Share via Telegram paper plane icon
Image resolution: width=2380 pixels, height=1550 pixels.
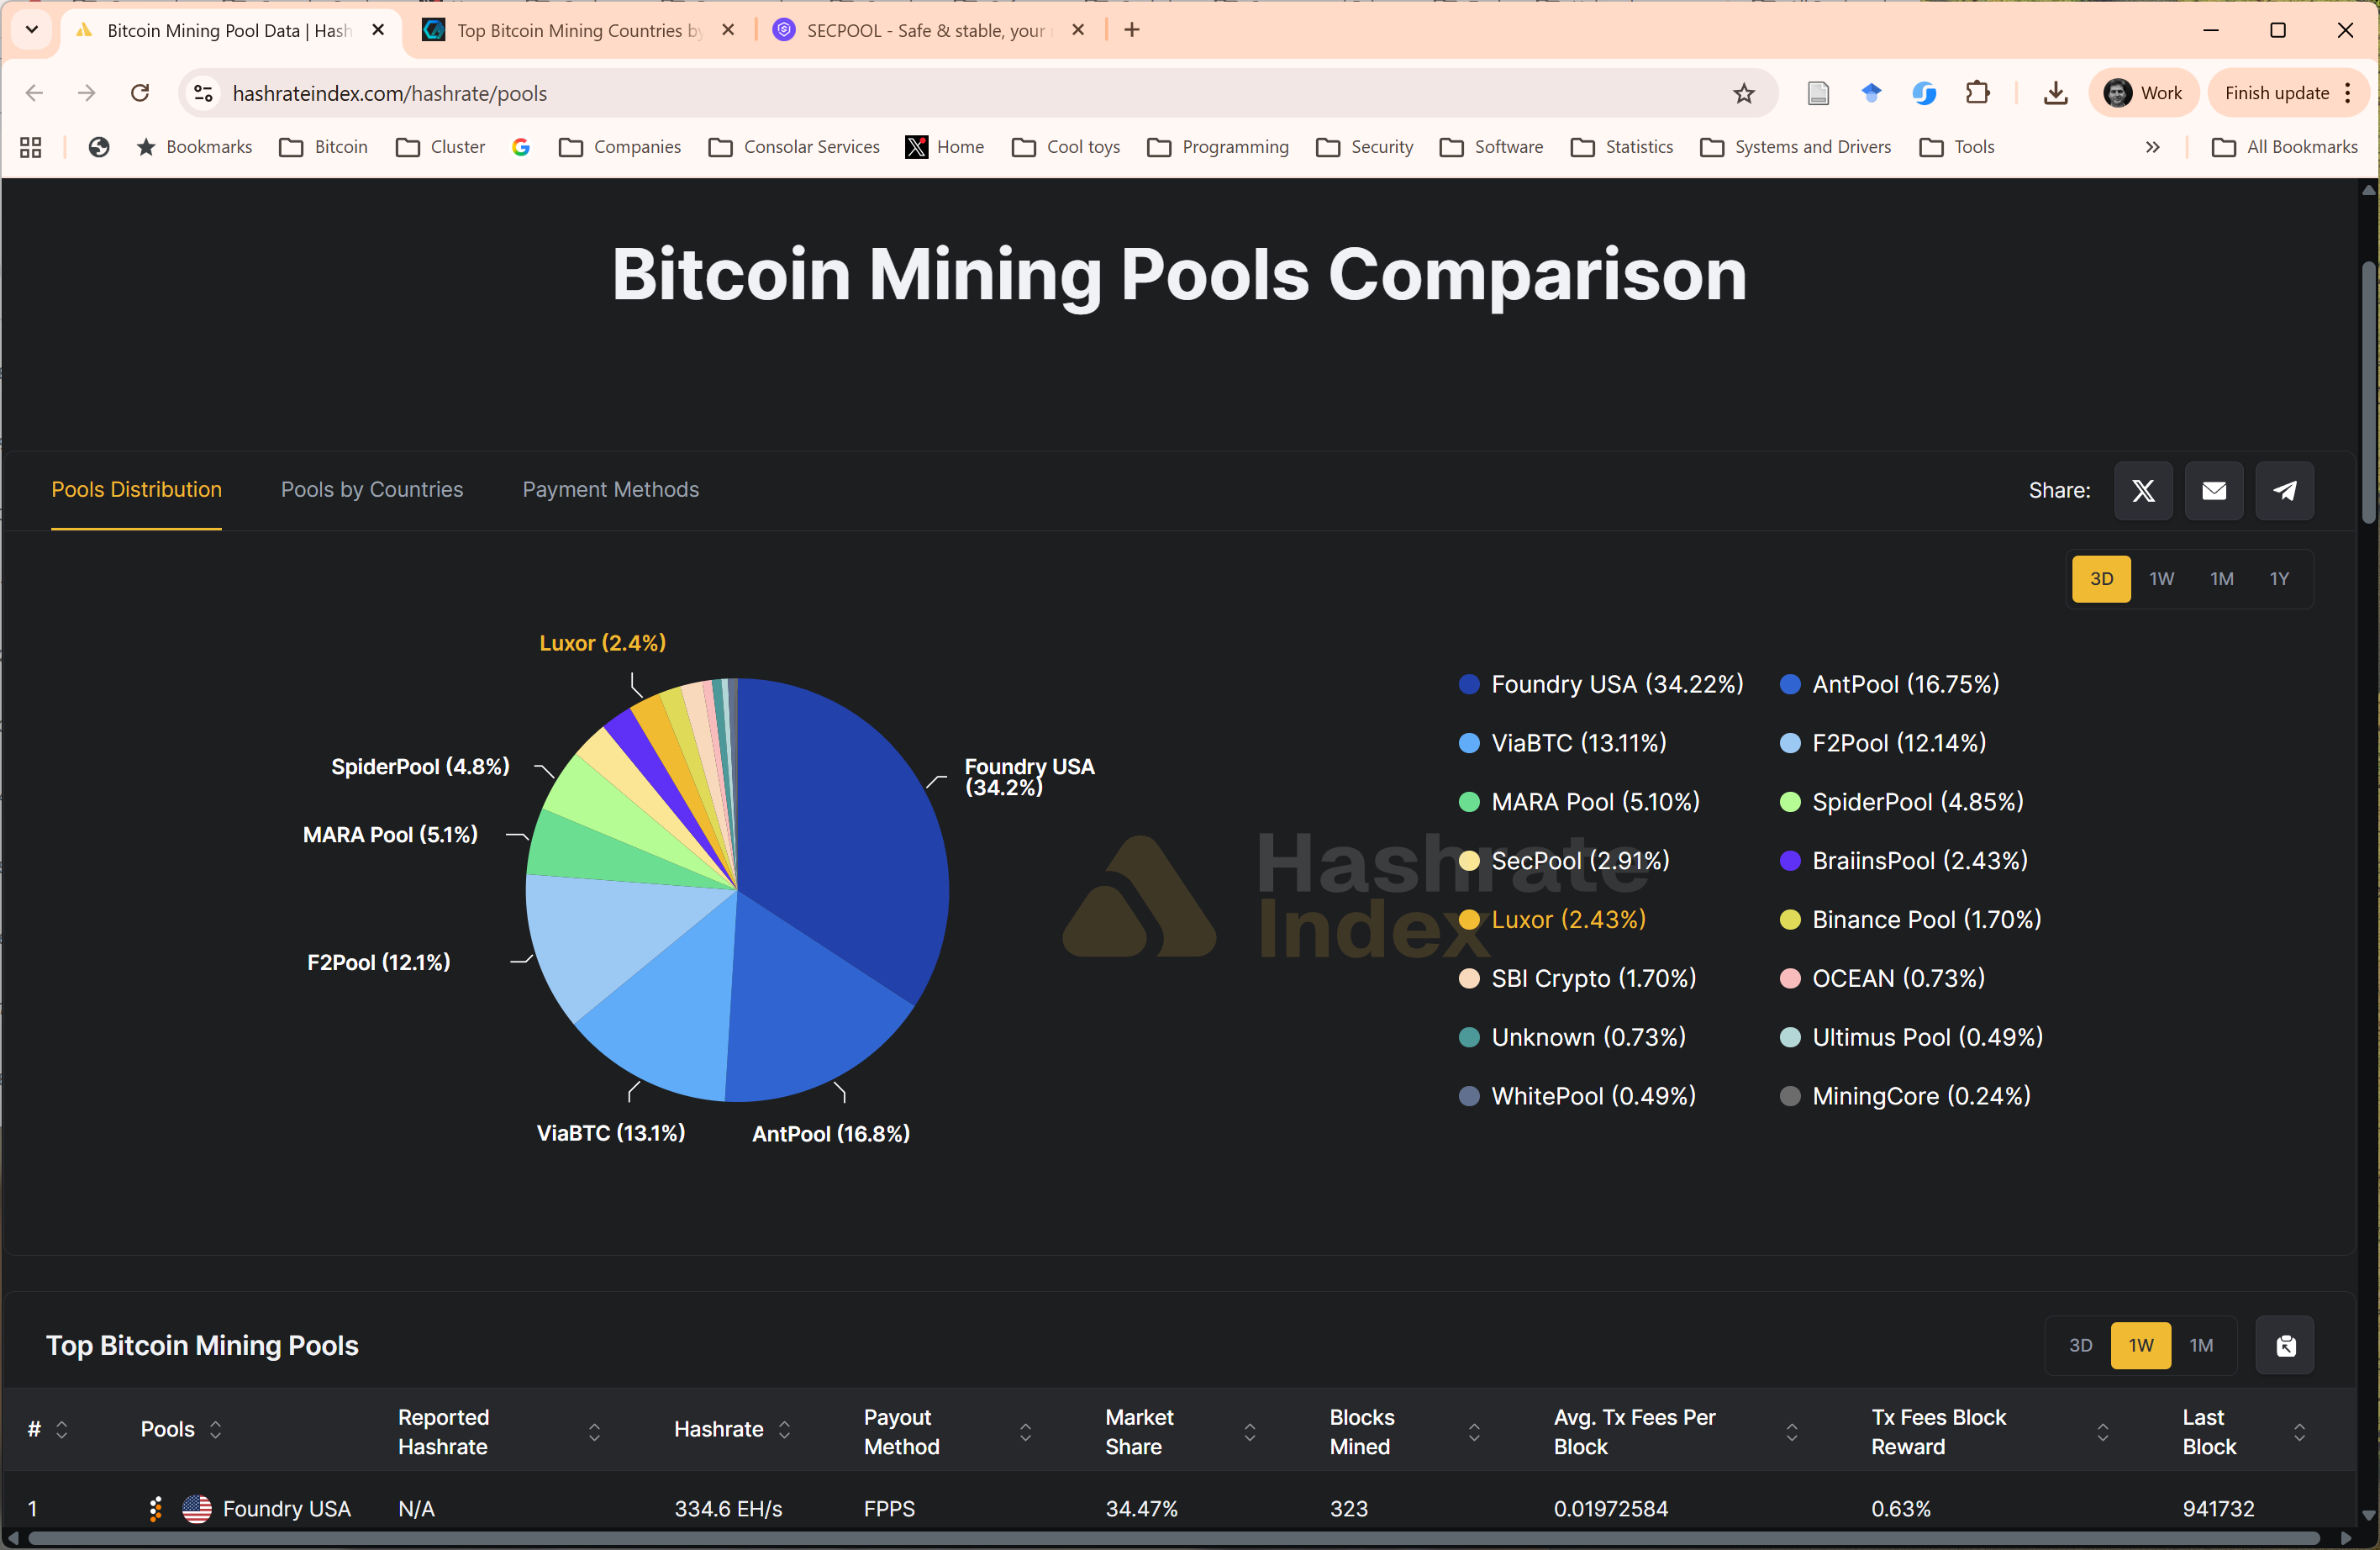pyautogui.click(x=2284, y=490)
